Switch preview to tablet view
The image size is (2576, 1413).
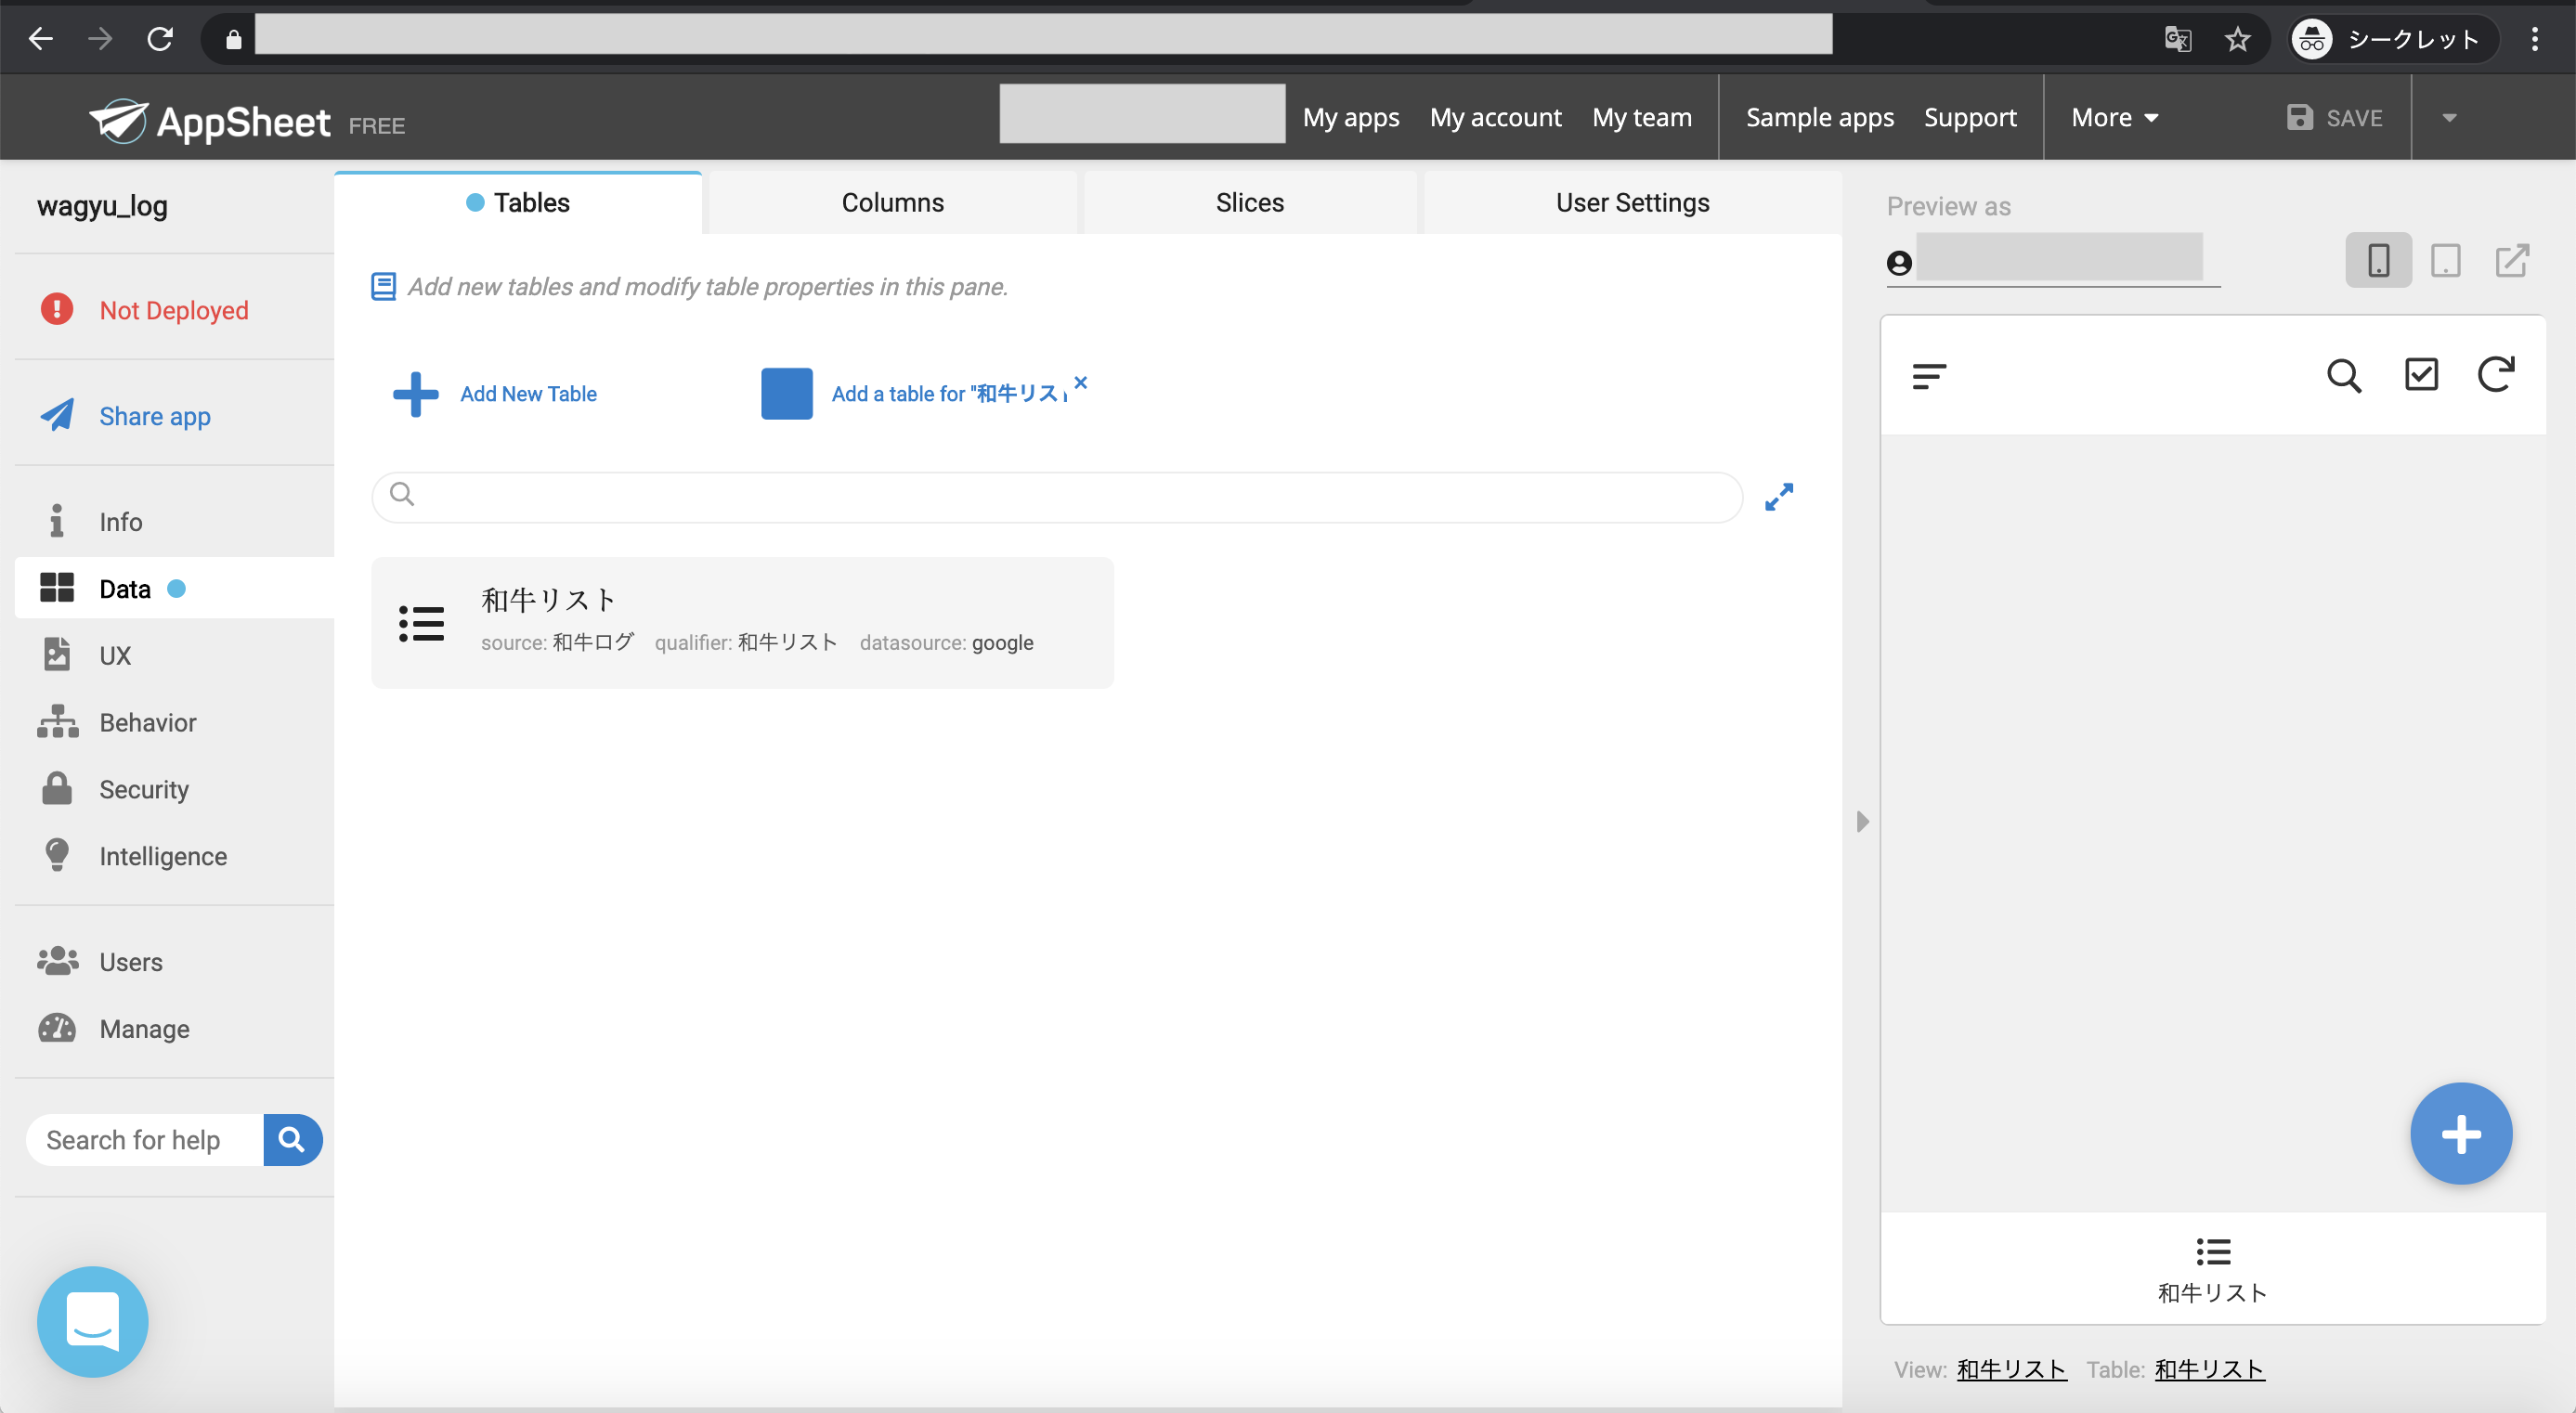tap(2446, 260)
